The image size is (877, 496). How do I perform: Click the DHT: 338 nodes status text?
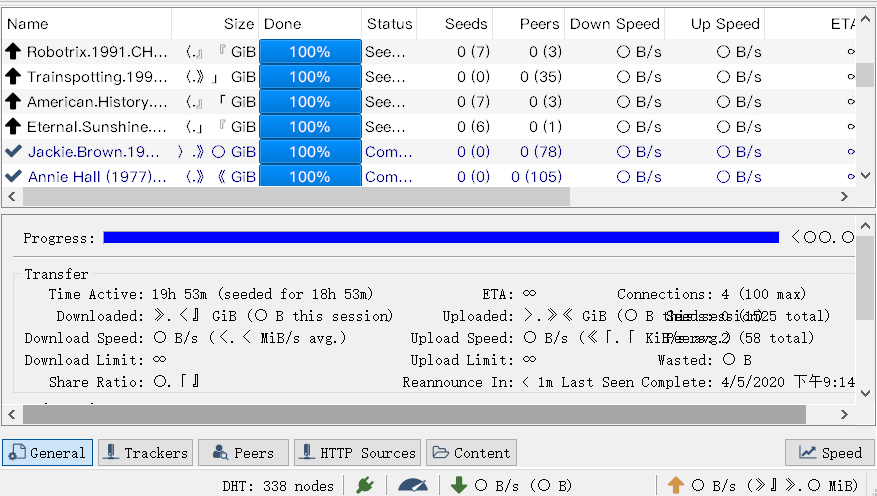pyautogui.click(x=278, y=485)
